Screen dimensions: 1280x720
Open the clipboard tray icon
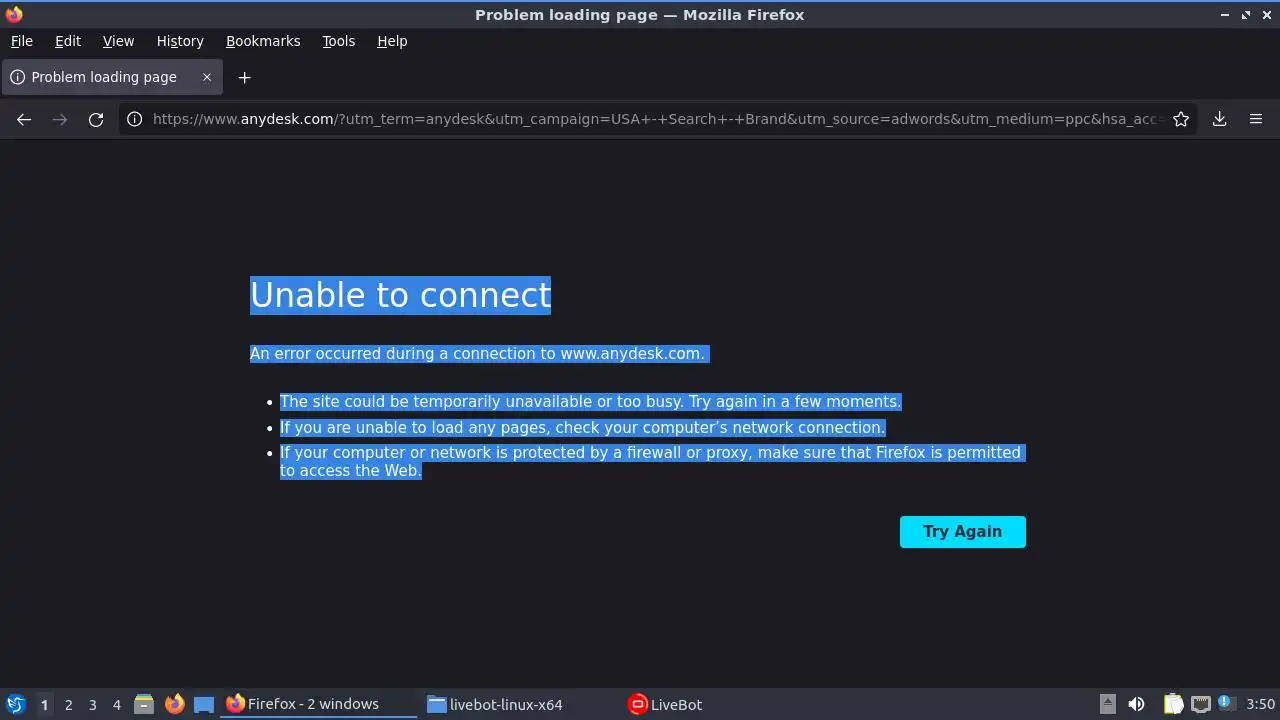click(1174, 705)
